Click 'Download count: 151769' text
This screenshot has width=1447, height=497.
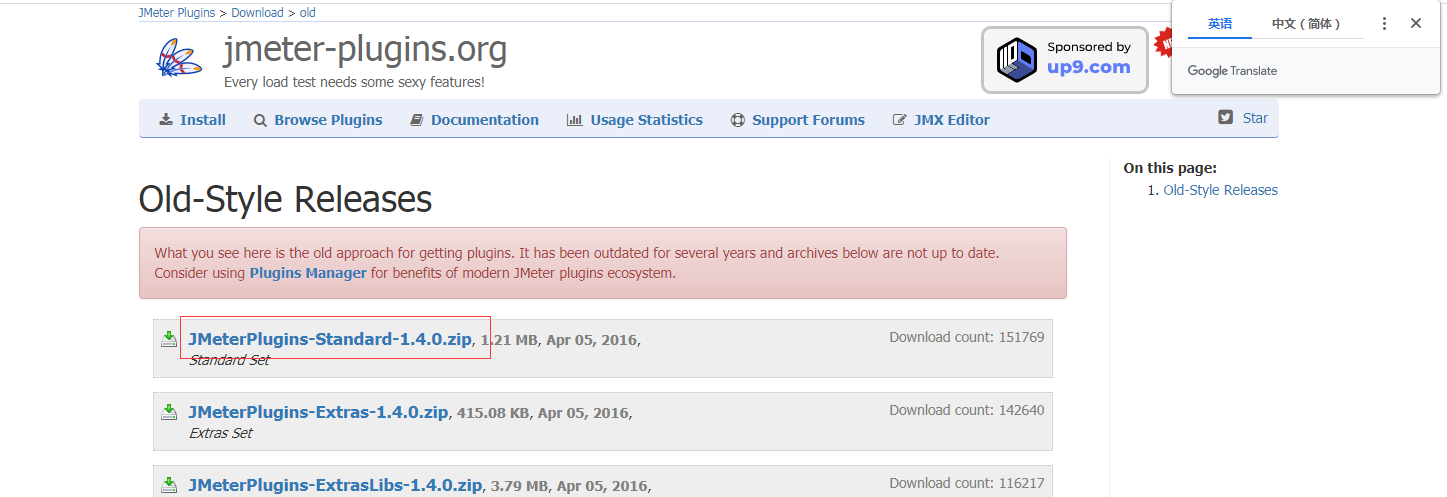tap(967, 337)
